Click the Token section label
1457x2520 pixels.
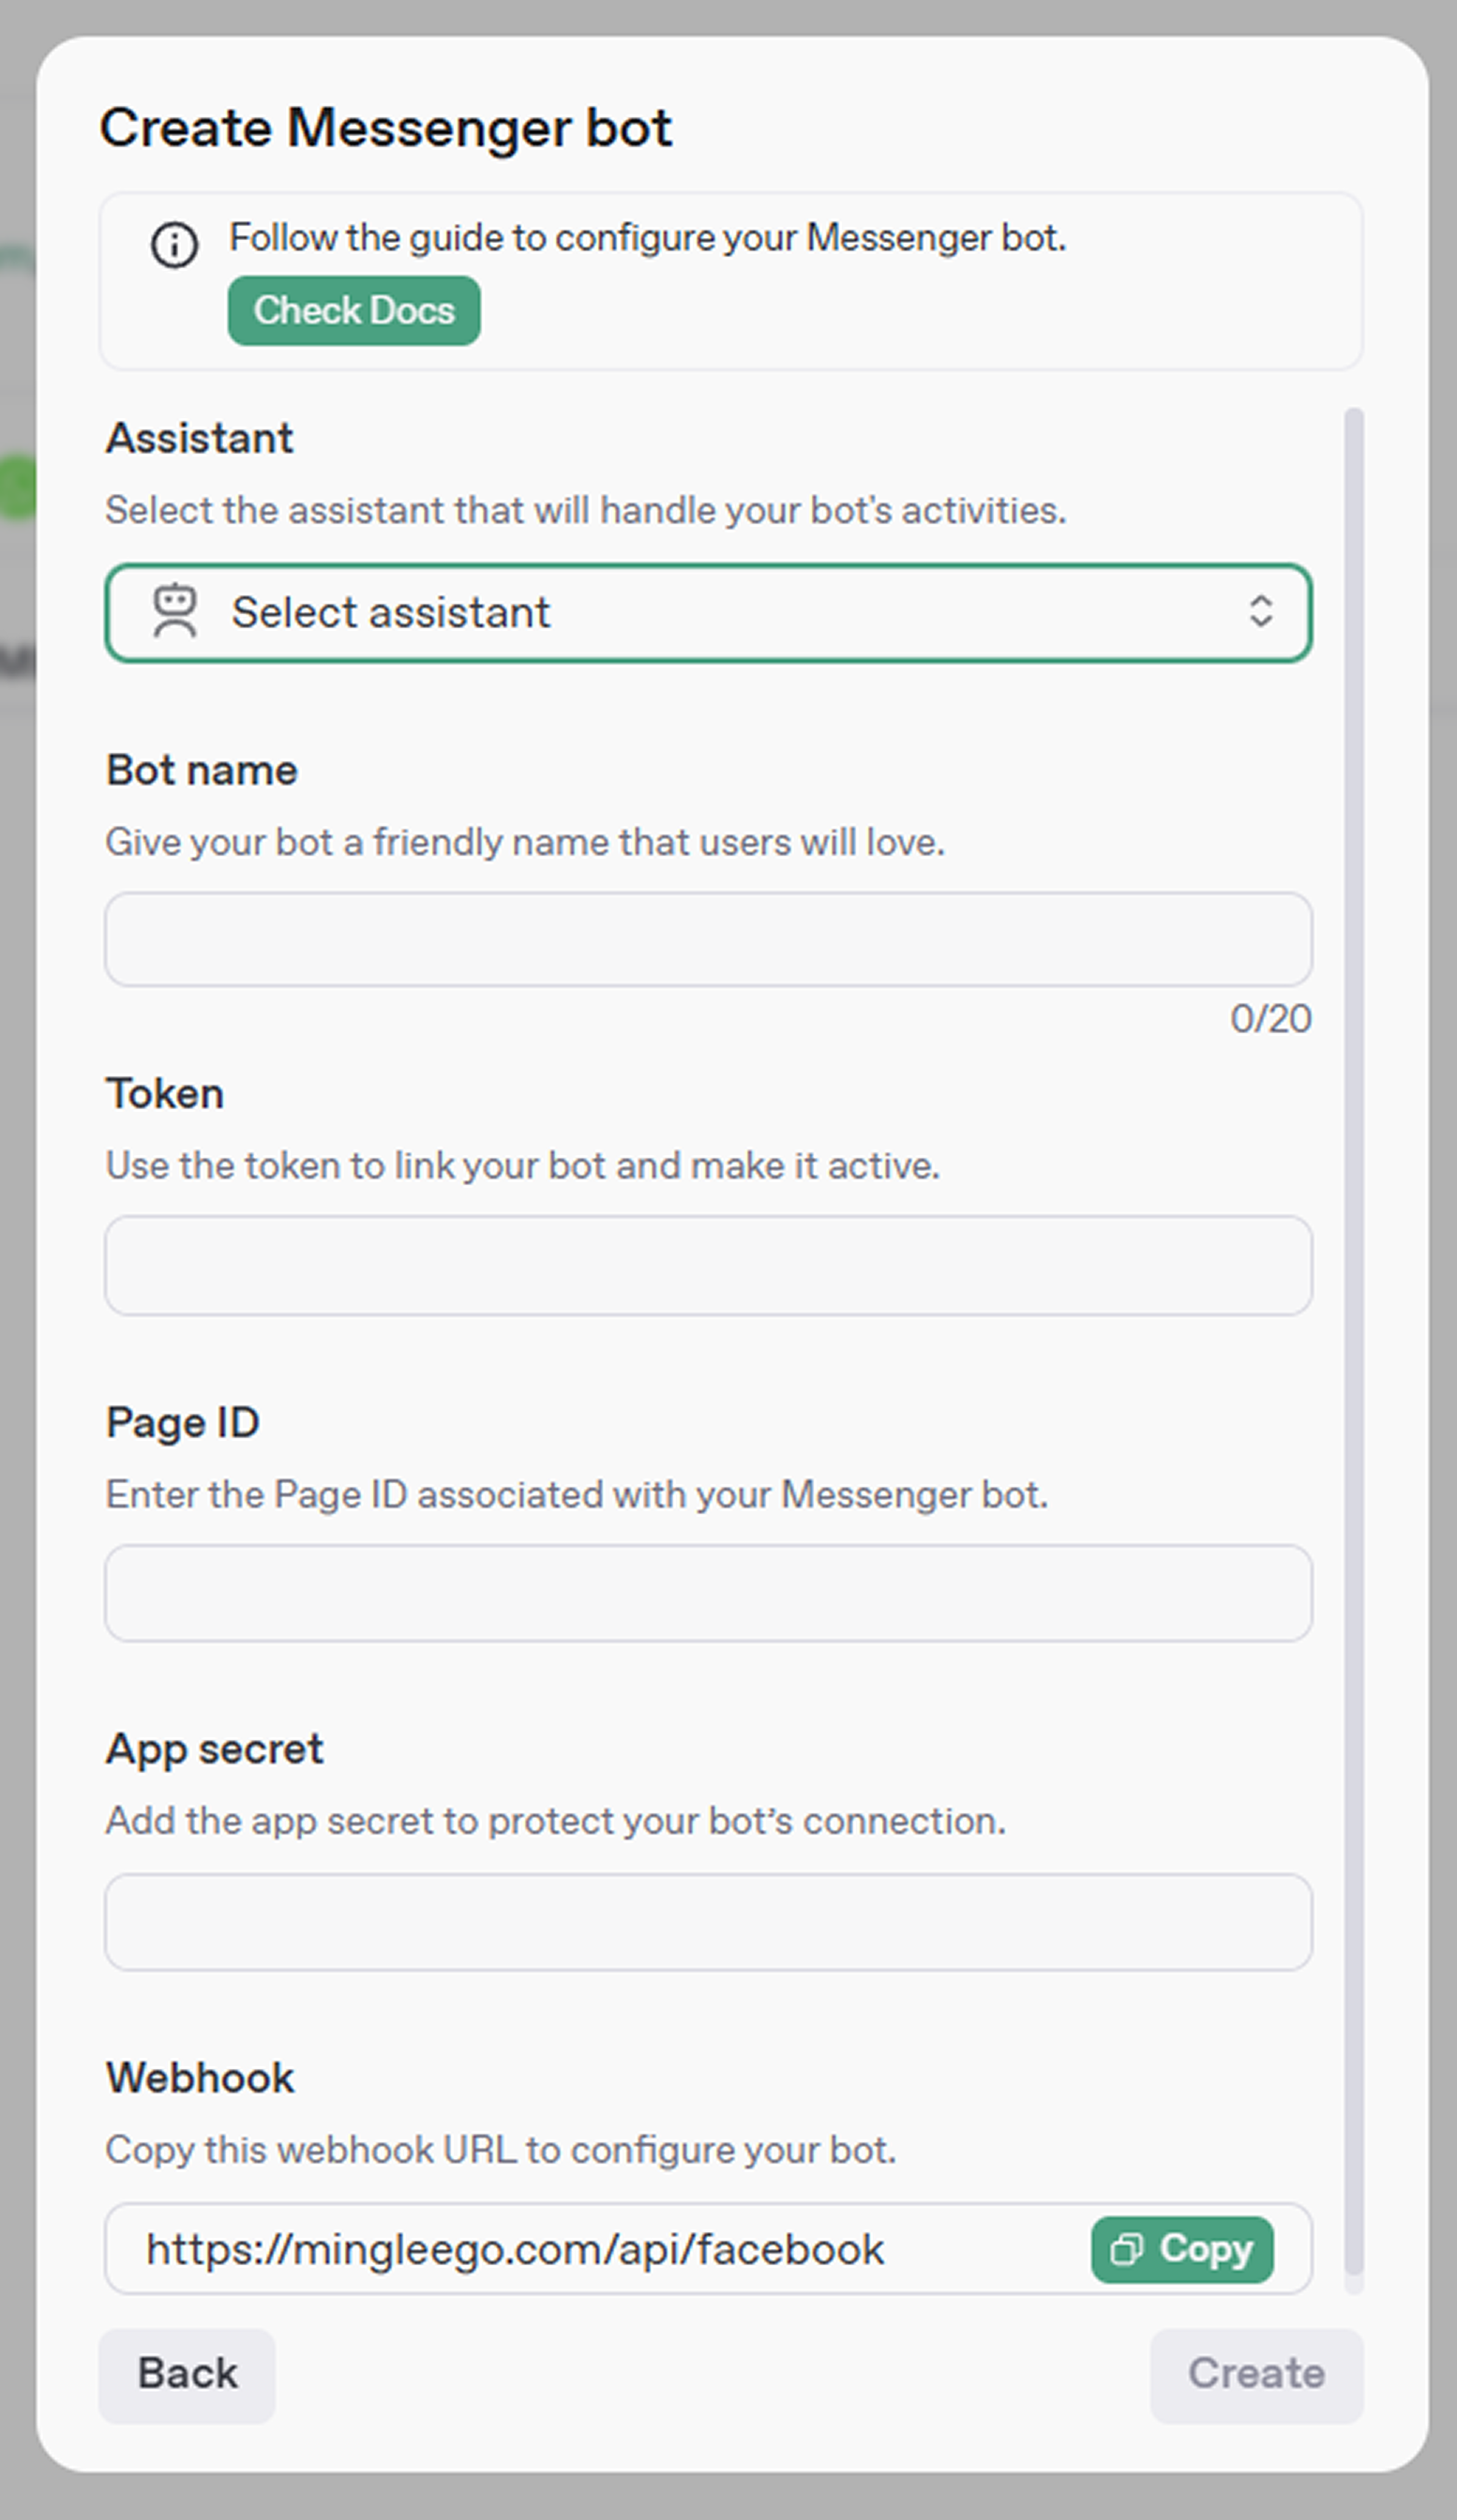pos(165,1094)
